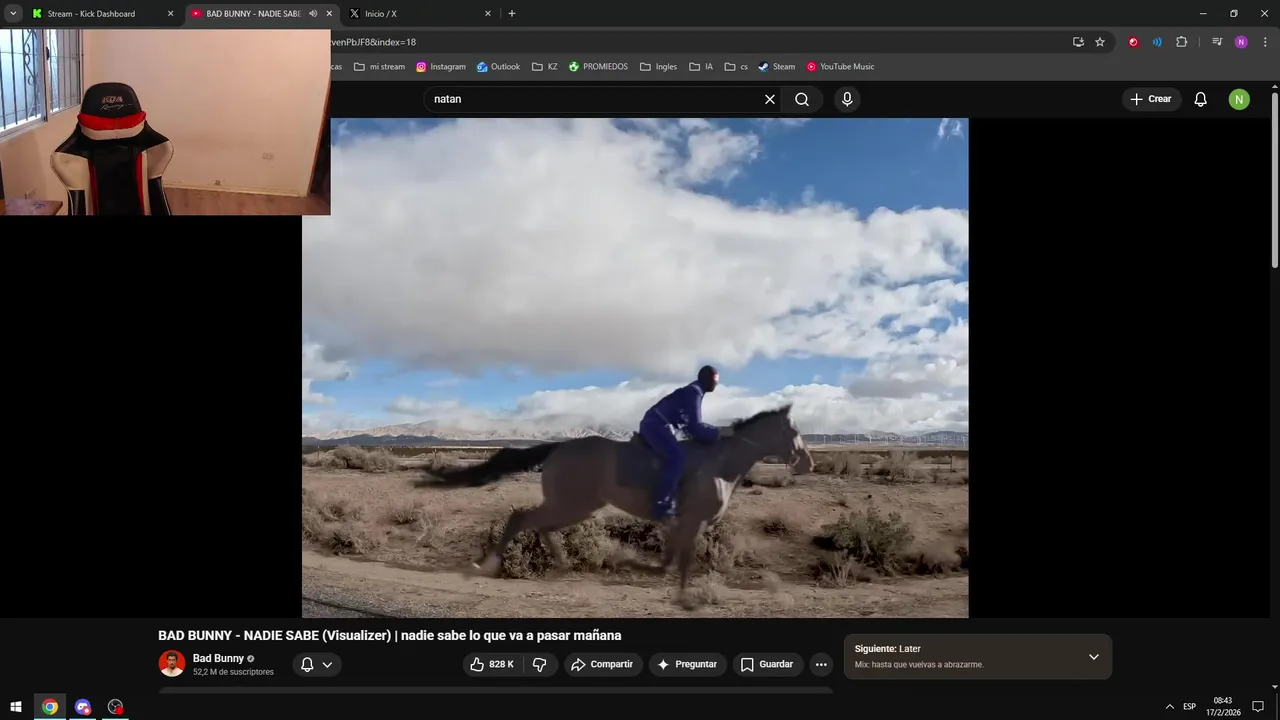Switch to the Stream - Kick Dashboard tab
The image size is (1280, 720).
point(92,14)
